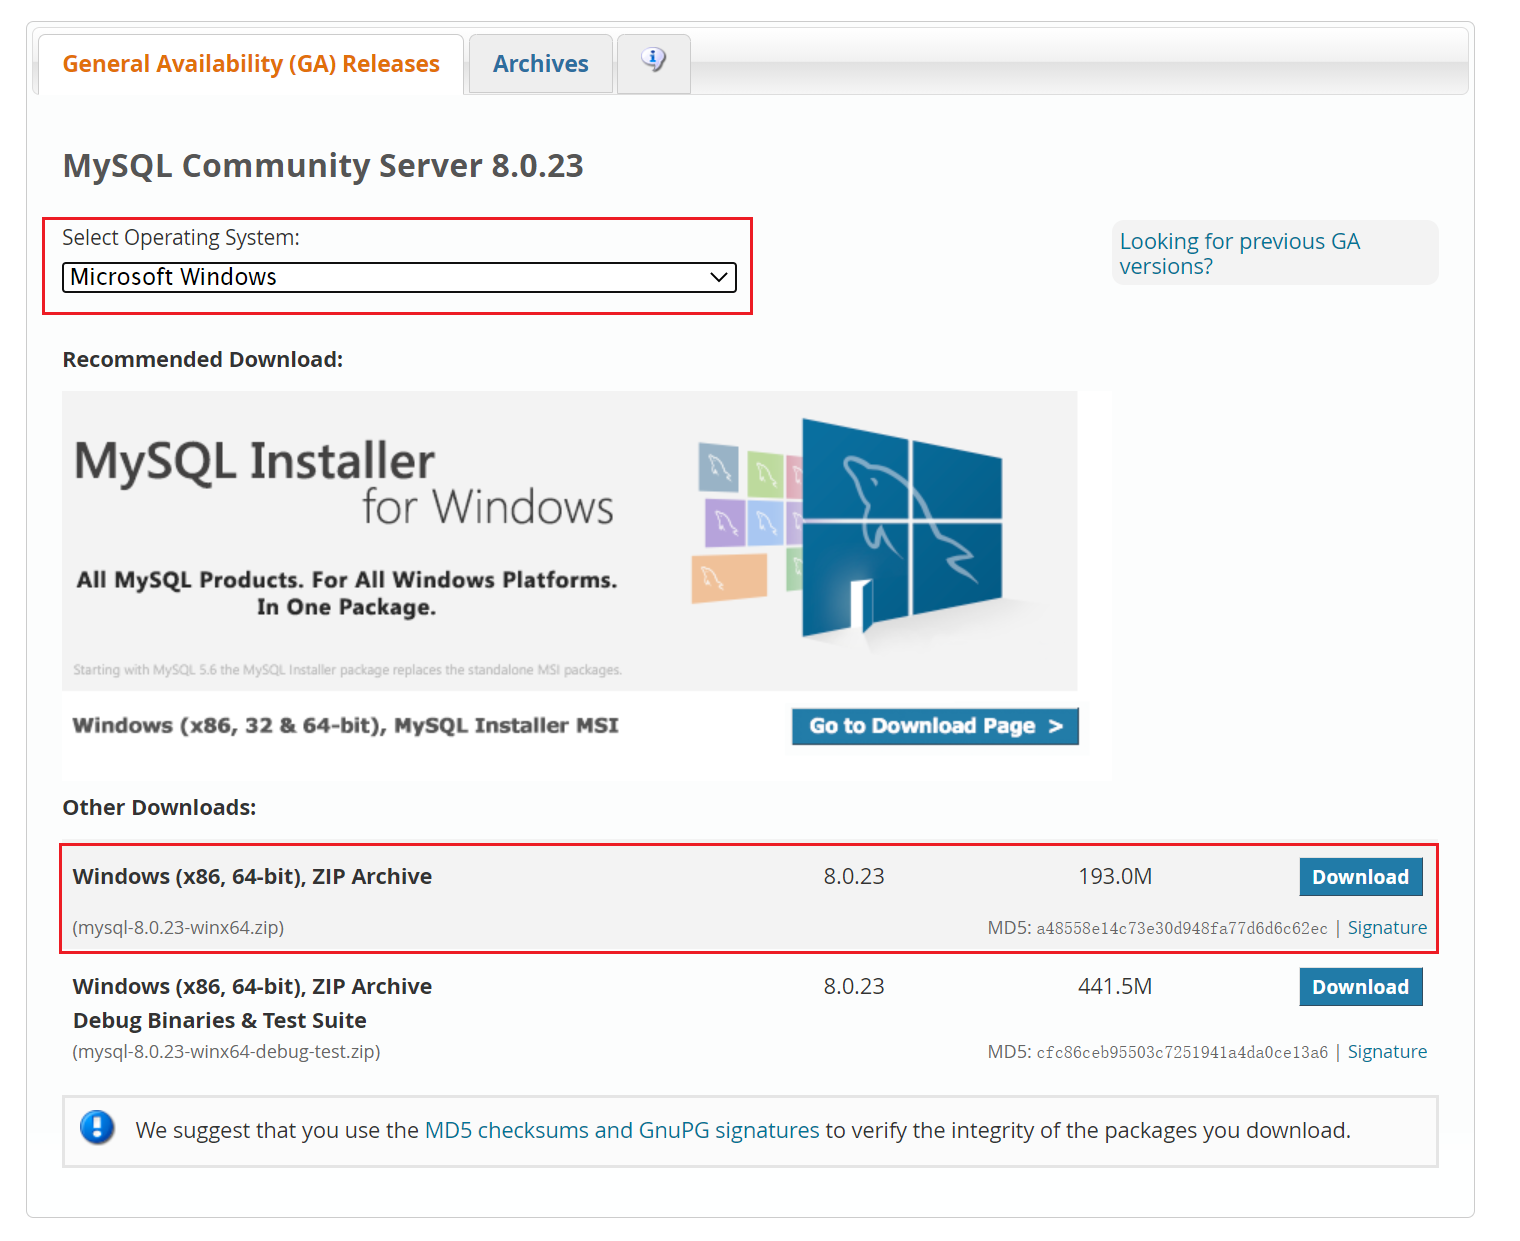Image resolution: width=1520 pixels, height=1241 pixels.
Task: Open the Select Operating System dropdown
Action: [399, 277]
